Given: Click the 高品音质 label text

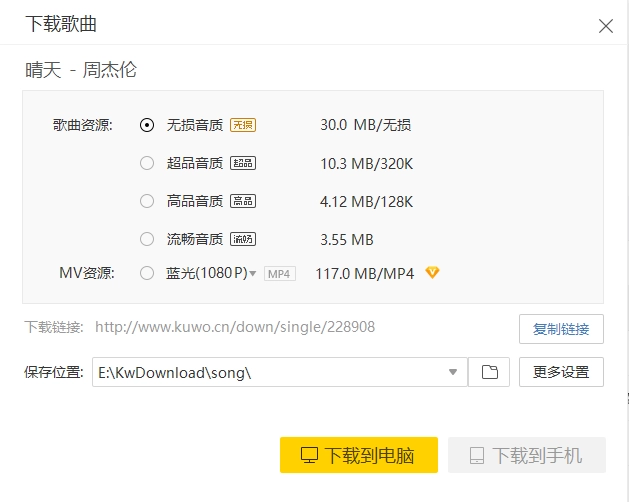Looking at the screenshot, I should click(x=195, y=201).
